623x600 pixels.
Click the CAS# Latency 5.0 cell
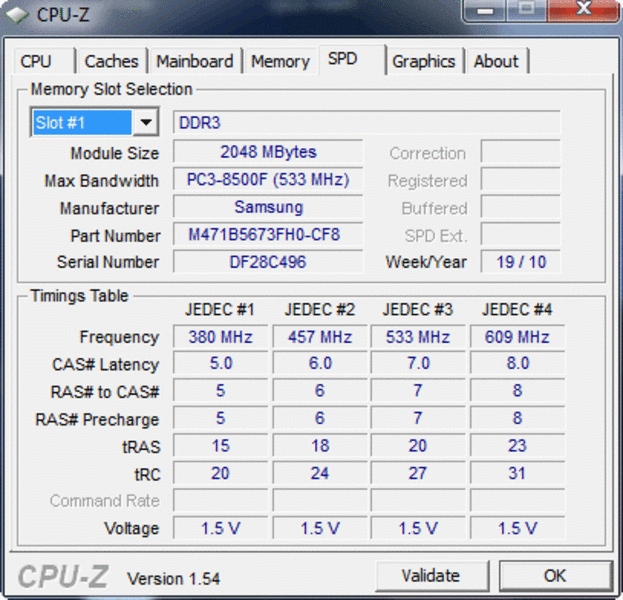(221, 363)
